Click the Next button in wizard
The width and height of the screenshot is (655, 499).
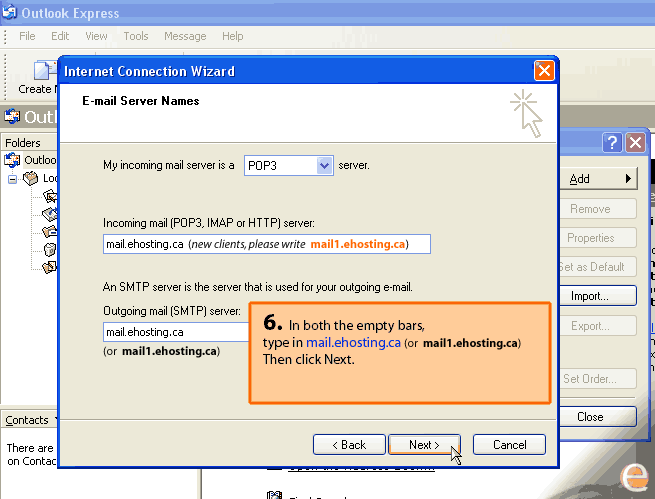coord(423,445)
